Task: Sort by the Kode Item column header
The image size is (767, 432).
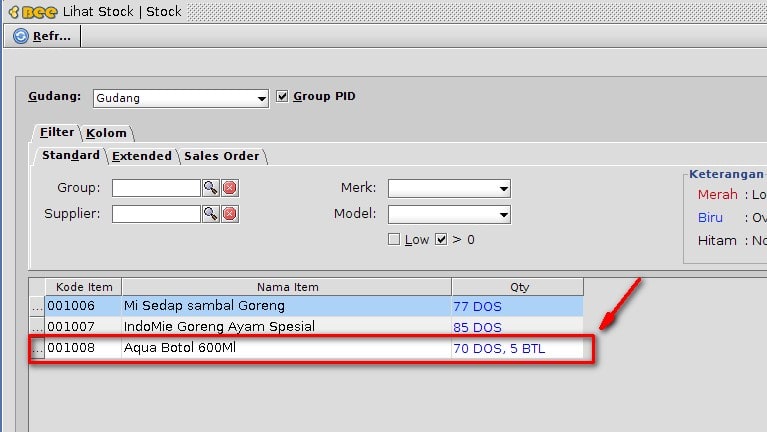Action: pos(84,287)
